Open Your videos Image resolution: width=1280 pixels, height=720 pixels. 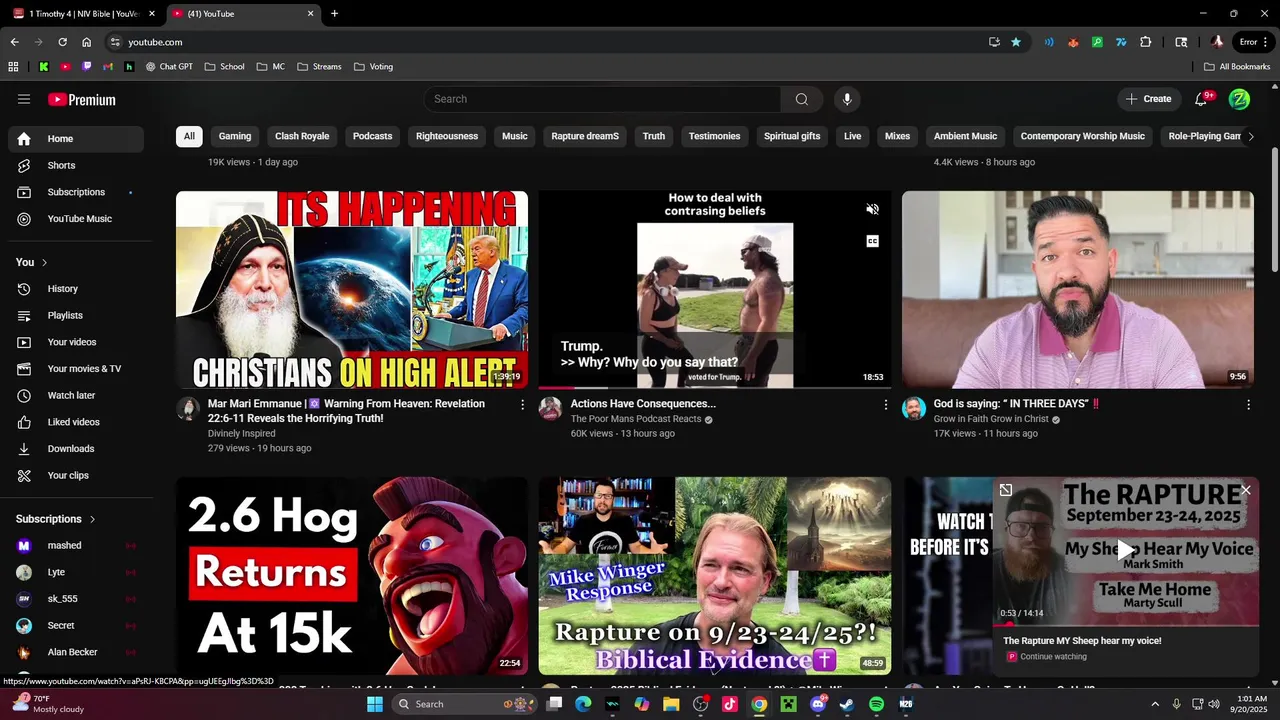coord(76,342)
